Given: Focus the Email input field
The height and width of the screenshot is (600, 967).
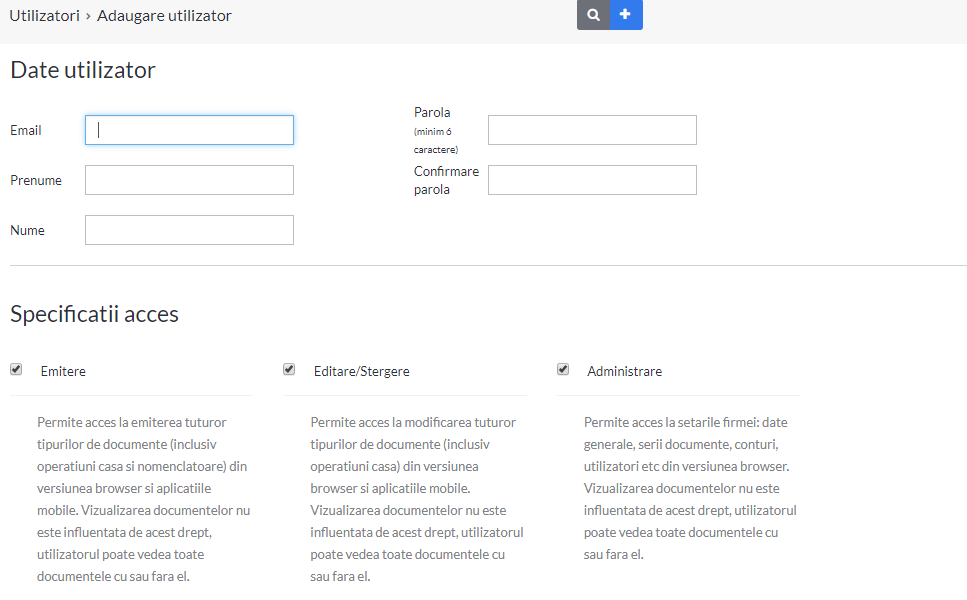Looking at the screenshot, I should point(189,130).
